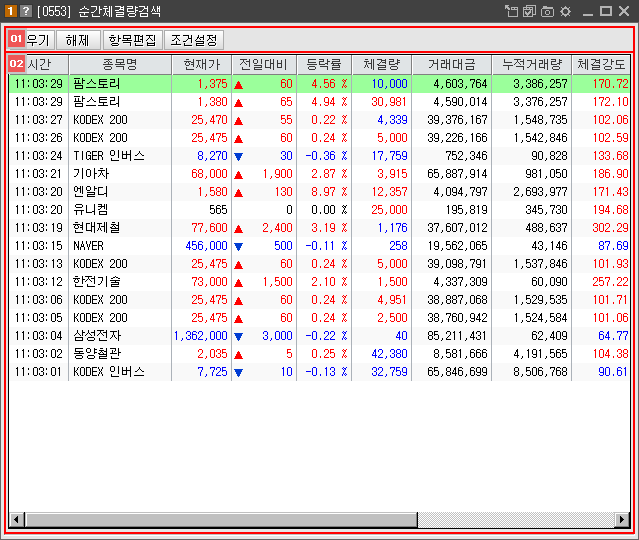Select KODEX 200 row at 11:03:26
This screenshot has width=639, height=540.
[x=319, y=138]
